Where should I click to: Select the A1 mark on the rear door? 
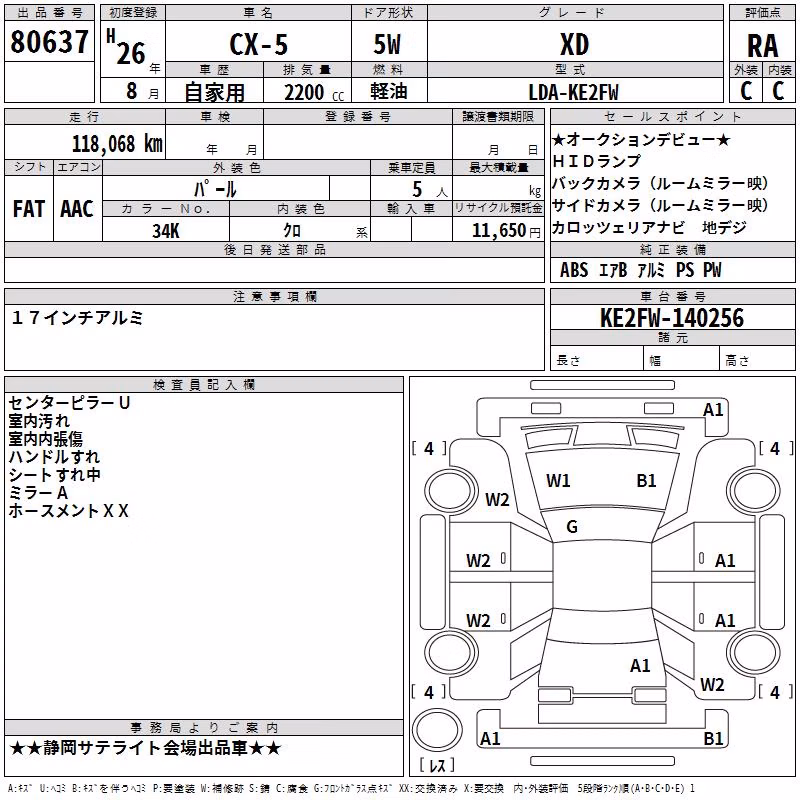tap(725, 620)
